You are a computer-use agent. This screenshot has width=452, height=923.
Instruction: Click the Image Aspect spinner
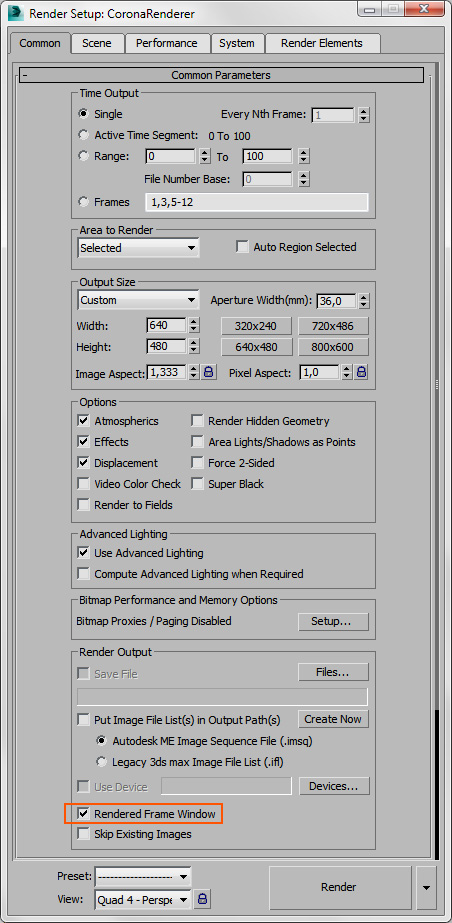[195, 372]
